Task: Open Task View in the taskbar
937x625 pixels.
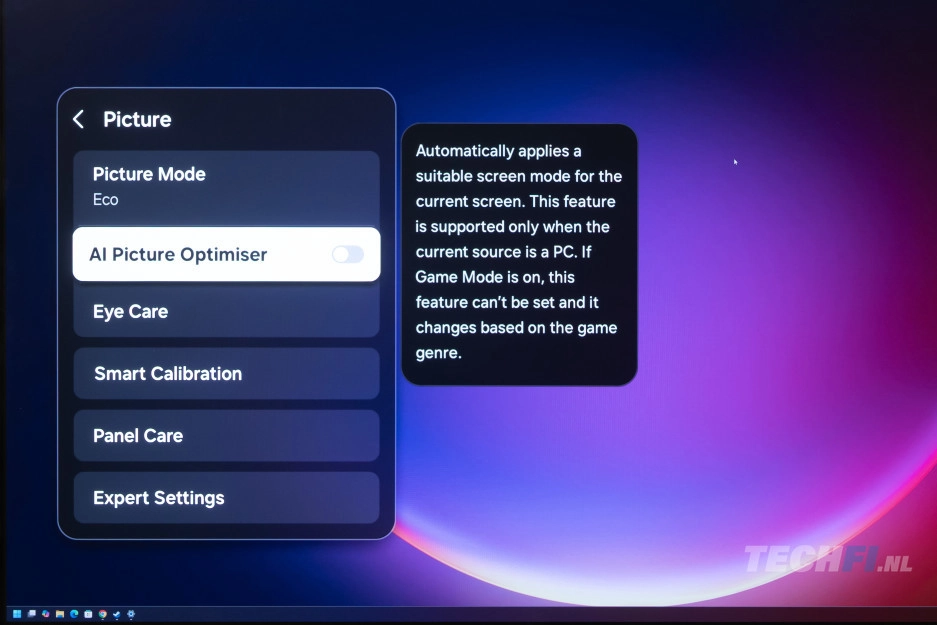Action: (x=31, y=614)
